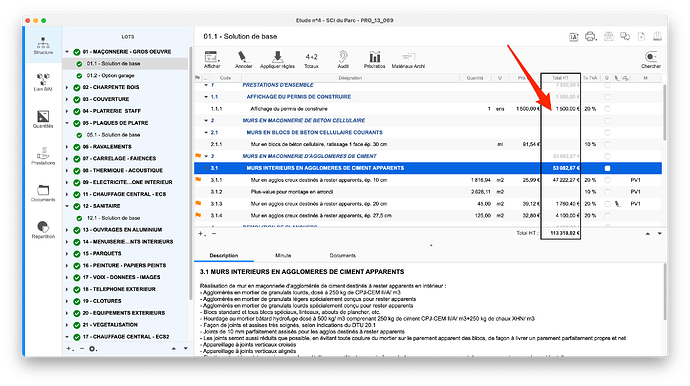Collapse section 2.1 Murs en blocs
Viewport: 690px width, 386px height.
point(206,132)
